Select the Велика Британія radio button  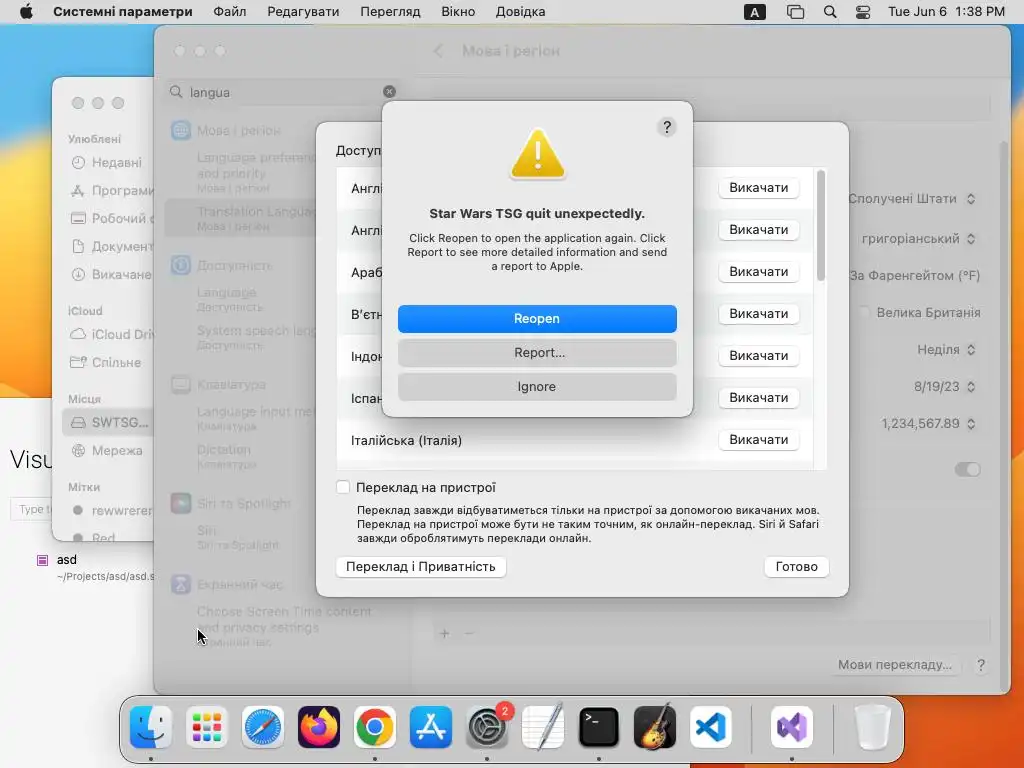coord(864,312)
